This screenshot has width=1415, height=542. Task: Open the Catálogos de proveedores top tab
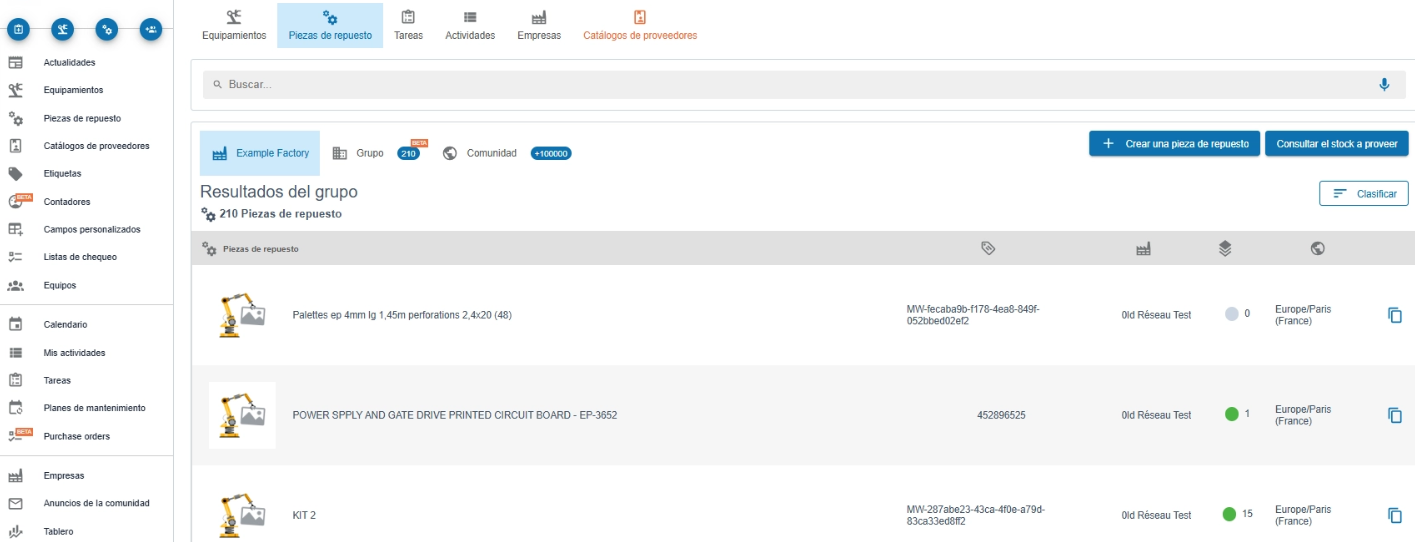click(x=640, y=25)
